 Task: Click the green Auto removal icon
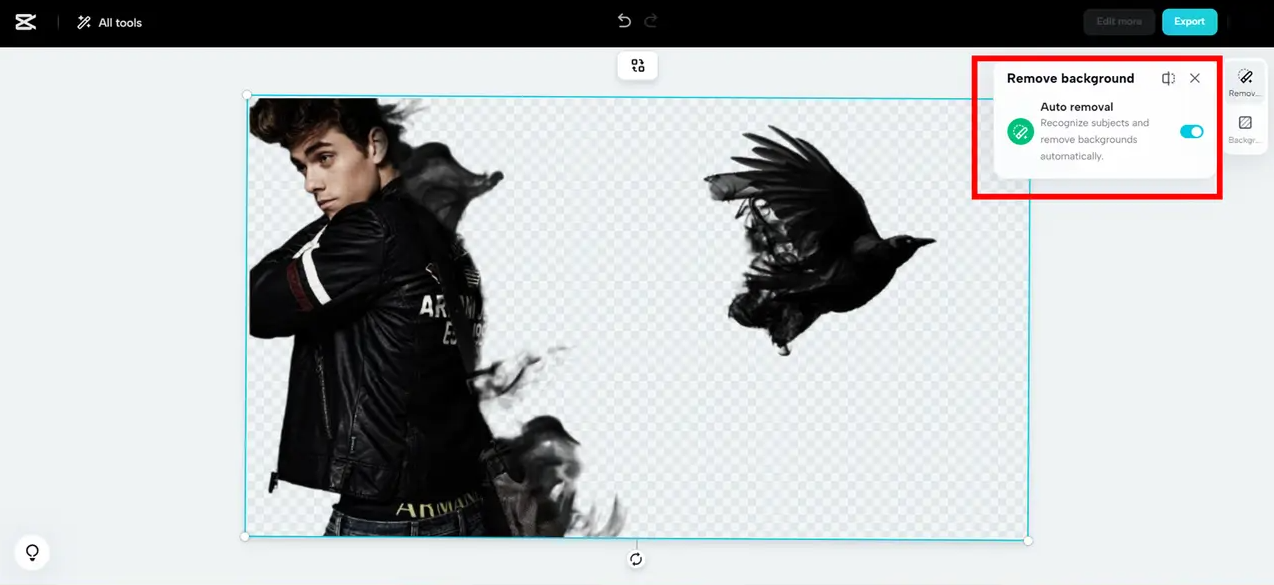1020,131
